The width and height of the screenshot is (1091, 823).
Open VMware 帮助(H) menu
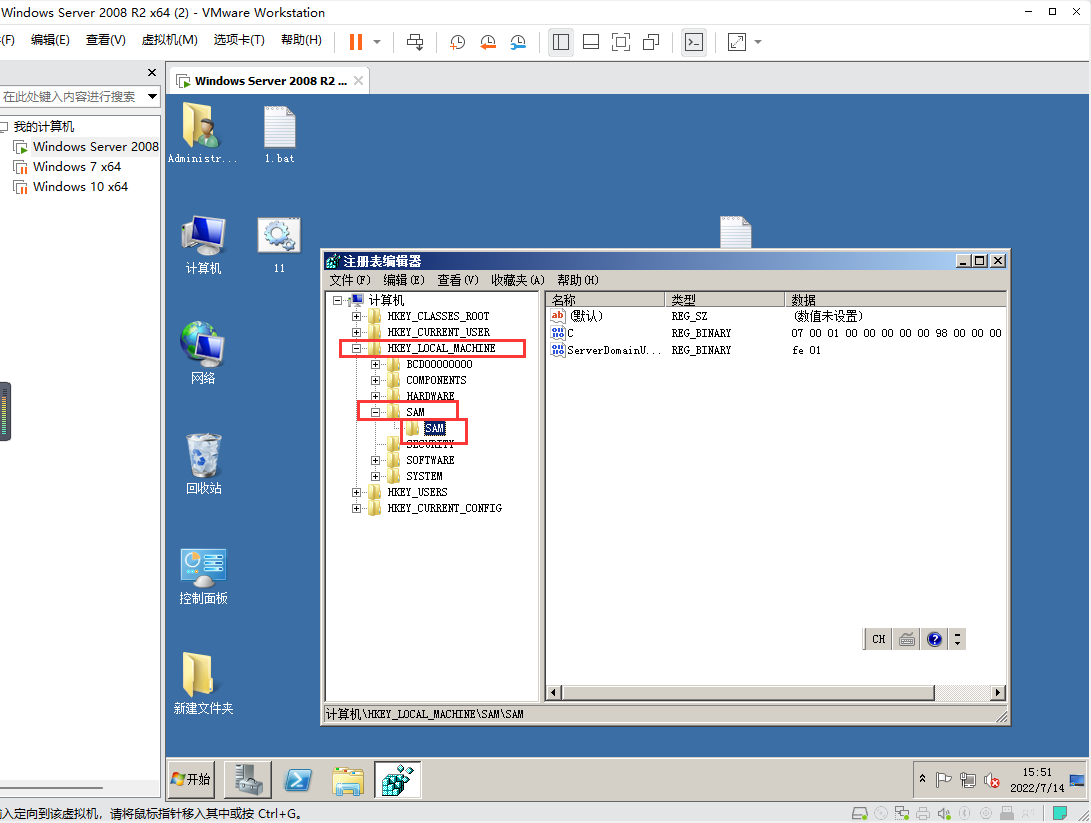(301, 40)
